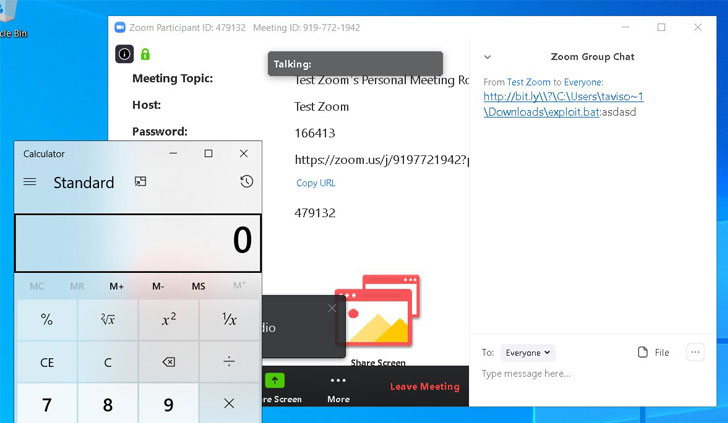Collapse the Zoom Group Chat chevron
Image resolution: width=728 pixels, height=423 pixels.
[488, 57]
